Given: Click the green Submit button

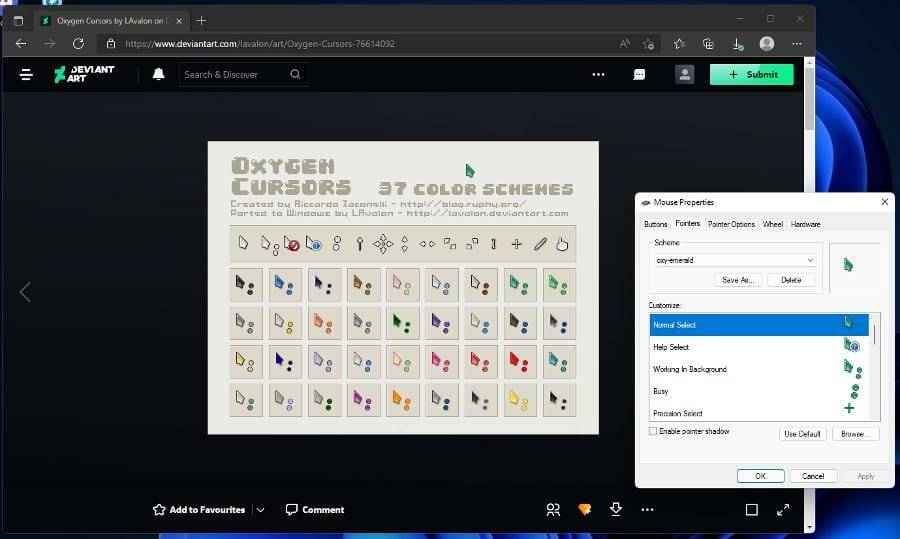Looking at the screenshot, I should (x=751, y=74).
